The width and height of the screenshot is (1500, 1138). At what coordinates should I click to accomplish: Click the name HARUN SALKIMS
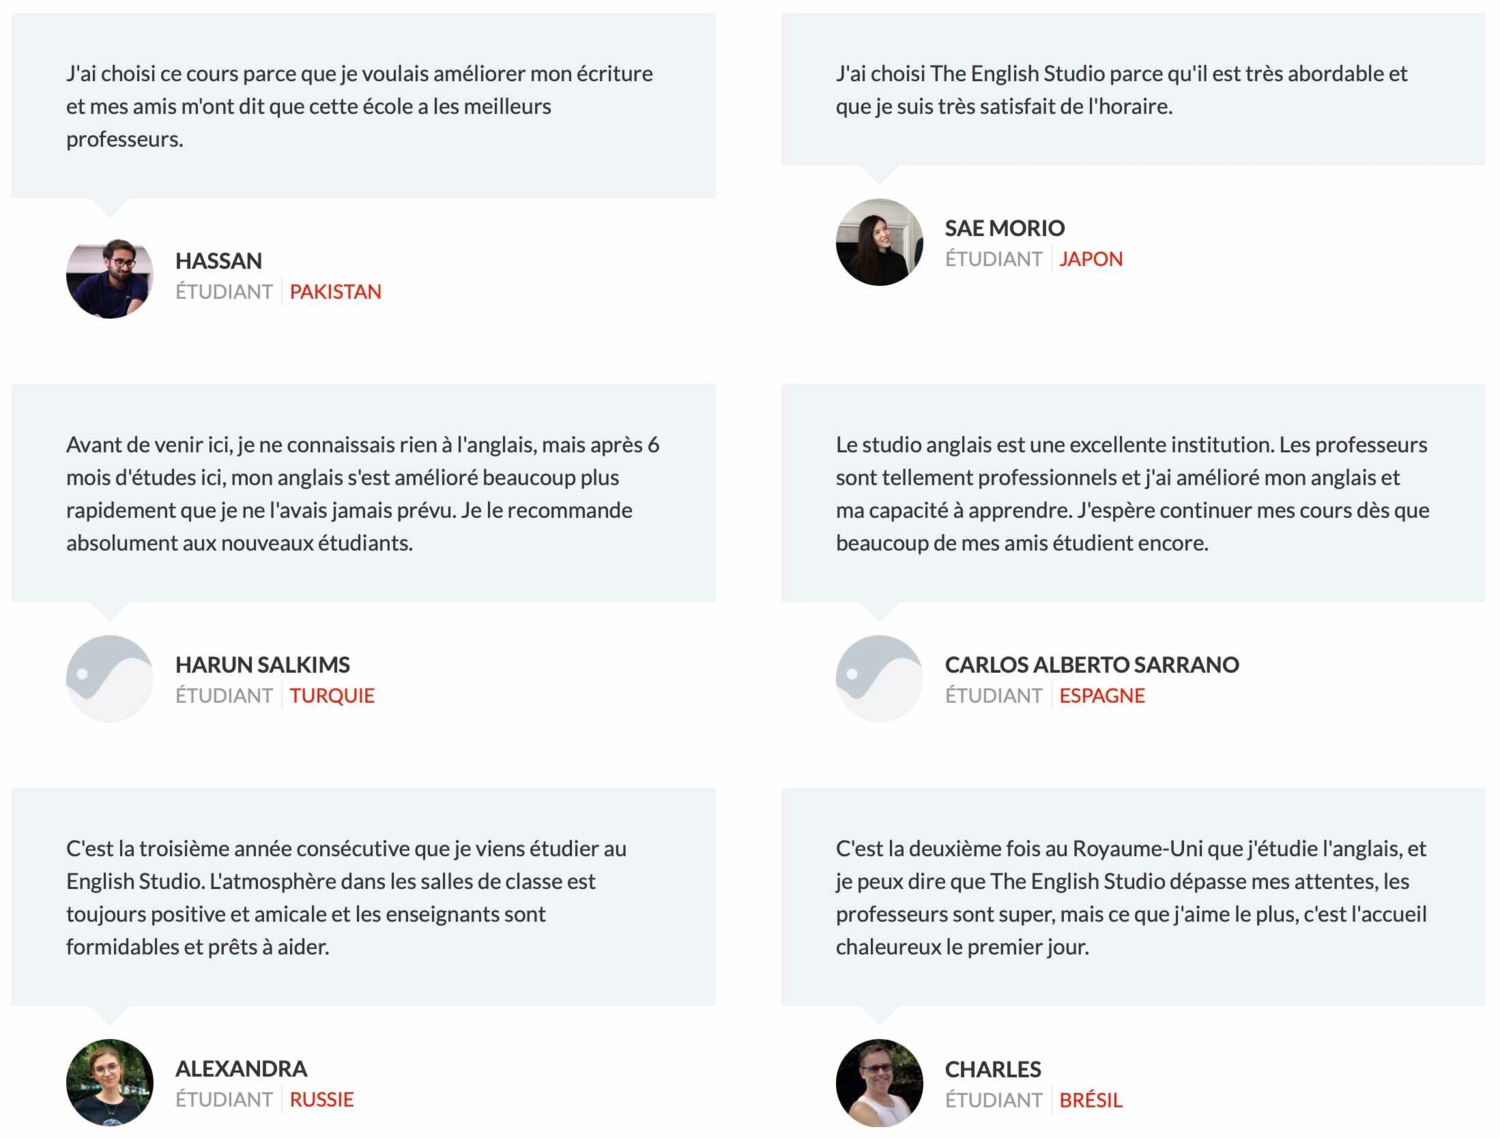(x=263, y=665)
